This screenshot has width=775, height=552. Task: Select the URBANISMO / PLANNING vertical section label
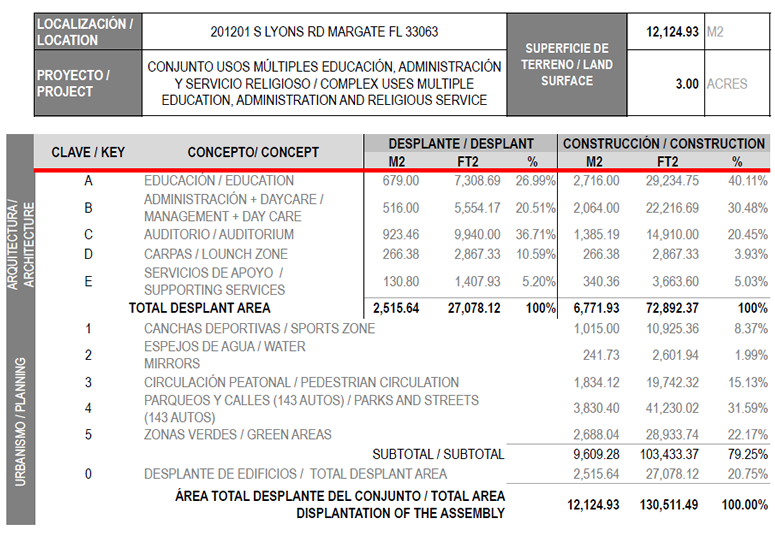click(x=21, y=420)
